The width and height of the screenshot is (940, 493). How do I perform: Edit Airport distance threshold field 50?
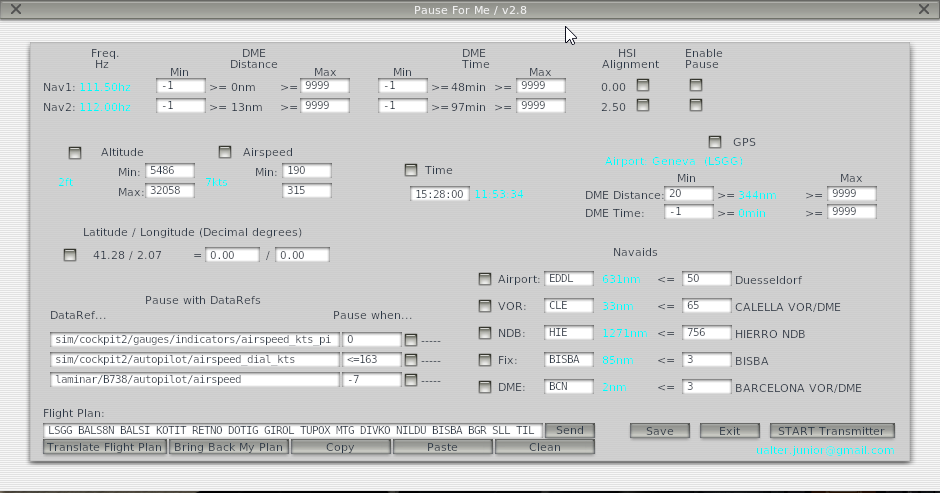[x=707, y=279]
